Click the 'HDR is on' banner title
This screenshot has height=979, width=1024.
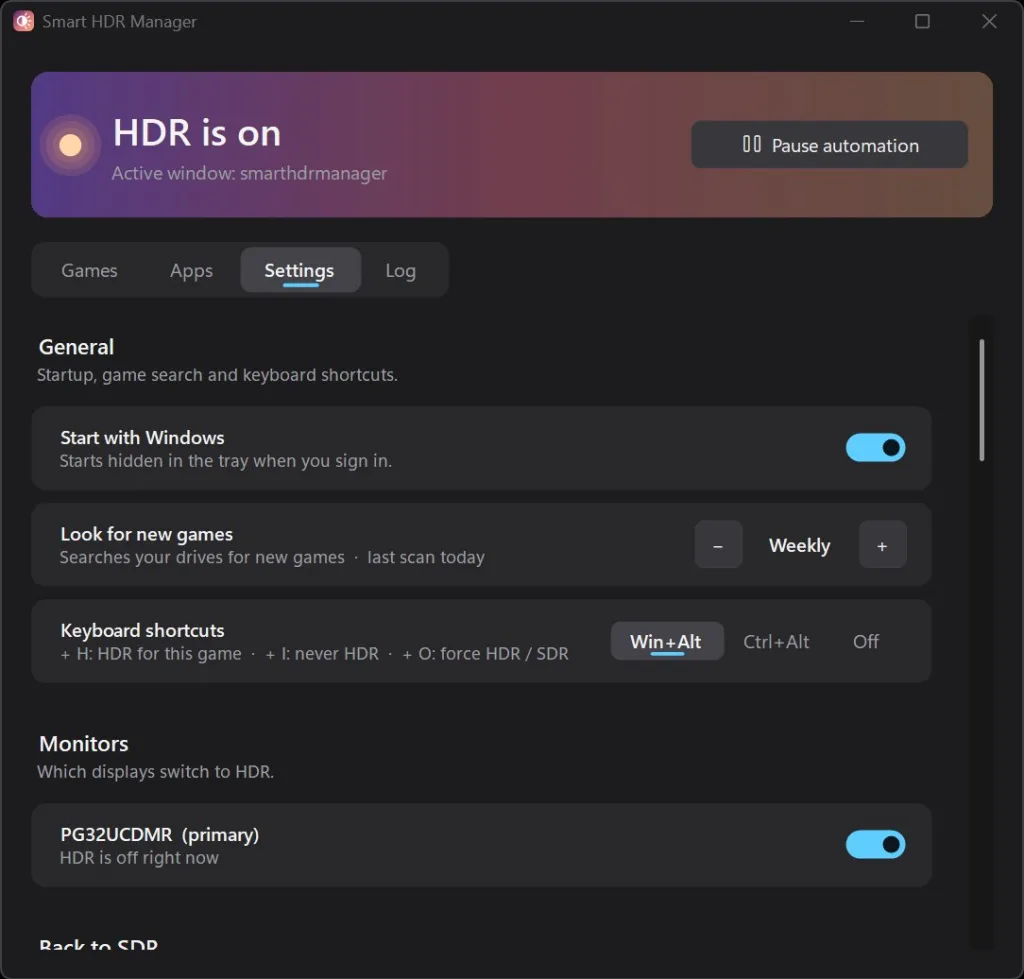[197, 133]
